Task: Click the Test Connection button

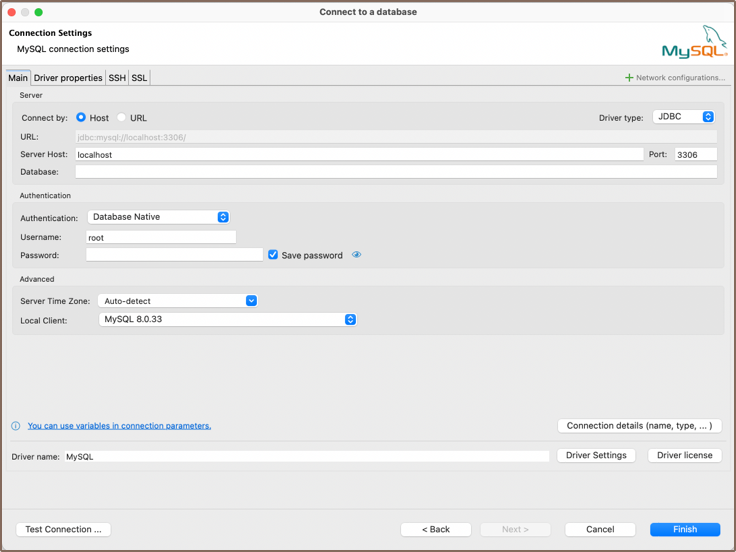Action: (x=63, y=529)
